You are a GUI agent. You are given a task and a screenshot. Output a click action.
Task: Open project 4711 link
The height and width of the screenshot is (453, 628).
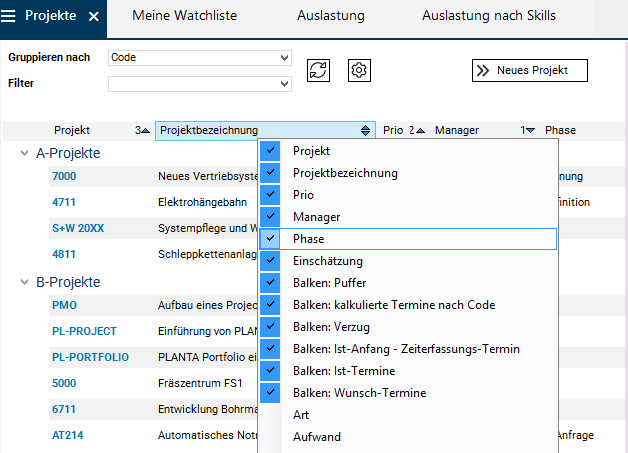64,202
